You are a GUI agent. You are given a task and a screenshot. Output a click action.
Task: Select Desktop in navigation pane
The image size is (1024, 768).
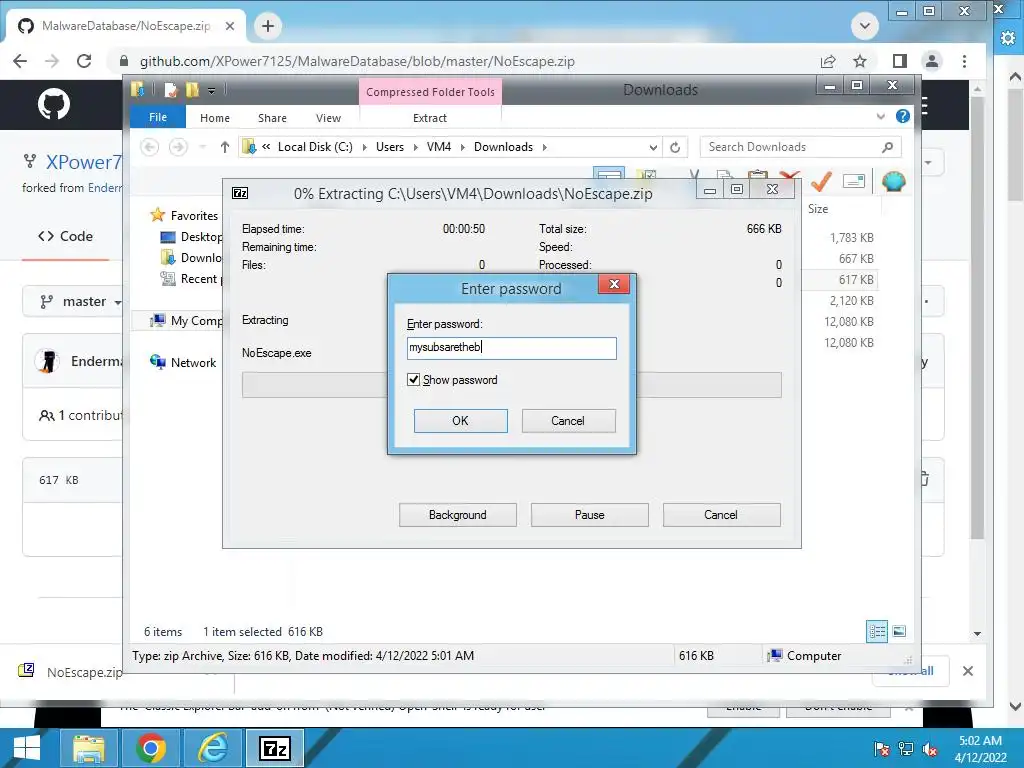191,236
